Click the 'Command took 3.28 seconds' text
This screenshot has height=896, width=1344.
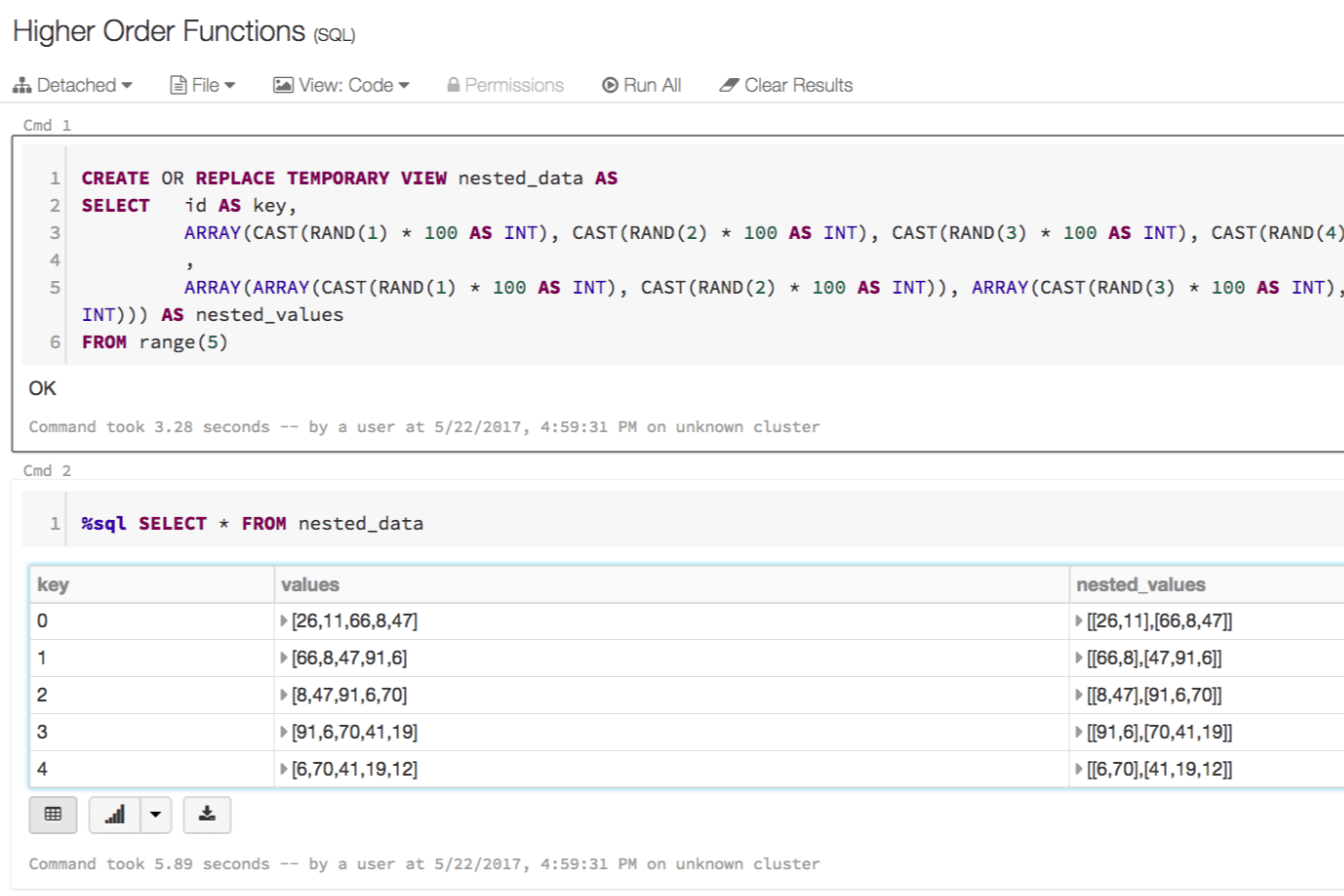pos(424,427)
